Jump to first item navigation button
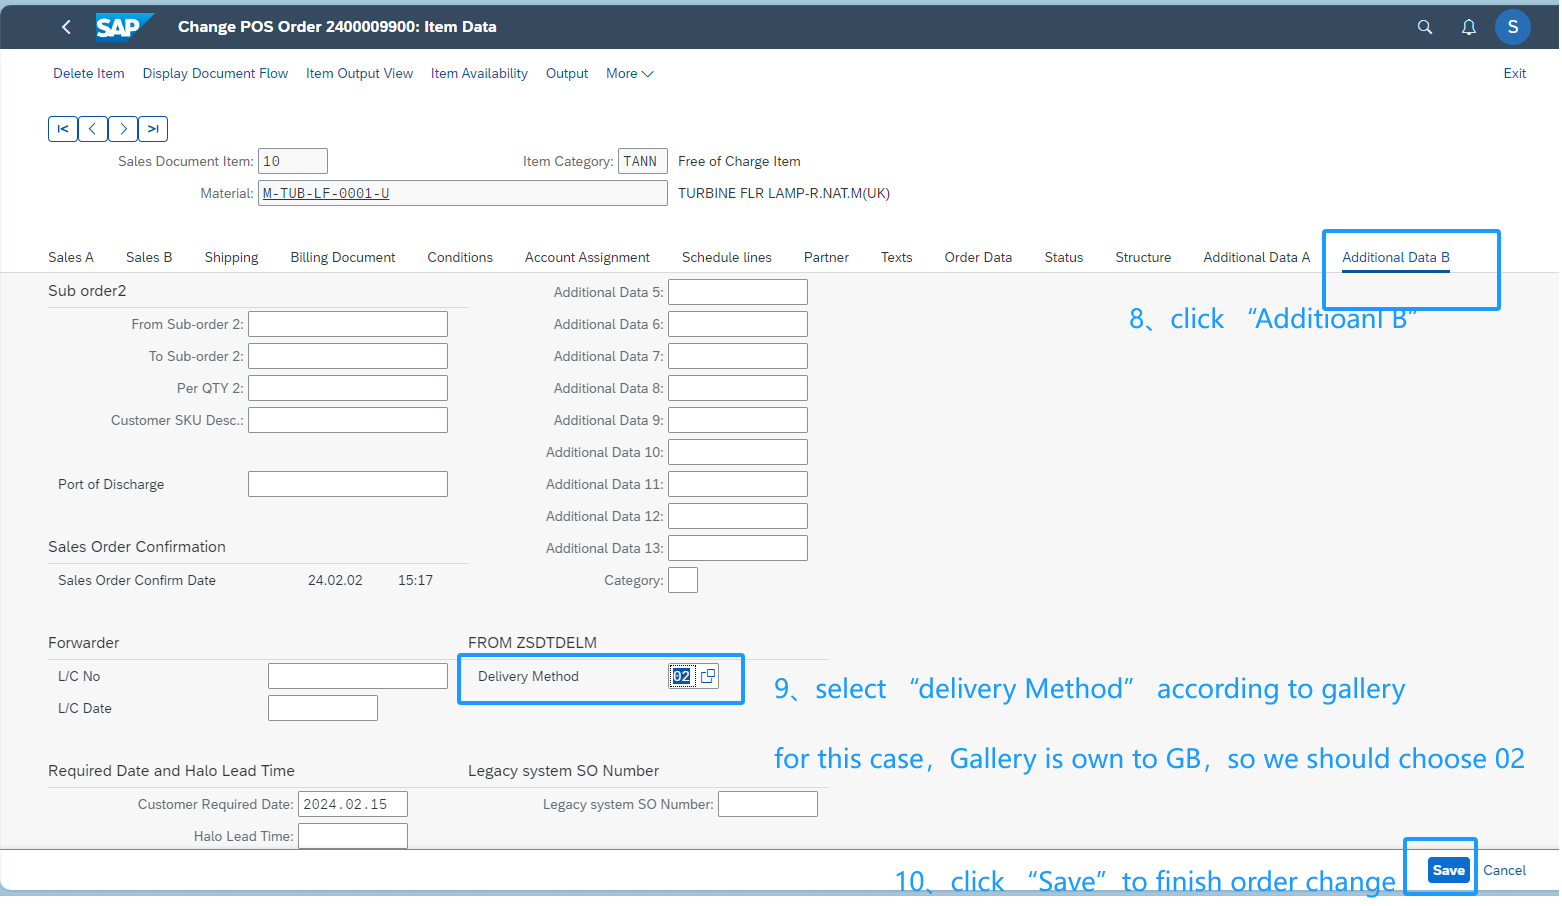The image size is (1562, 906). click(x=63, y=129)
